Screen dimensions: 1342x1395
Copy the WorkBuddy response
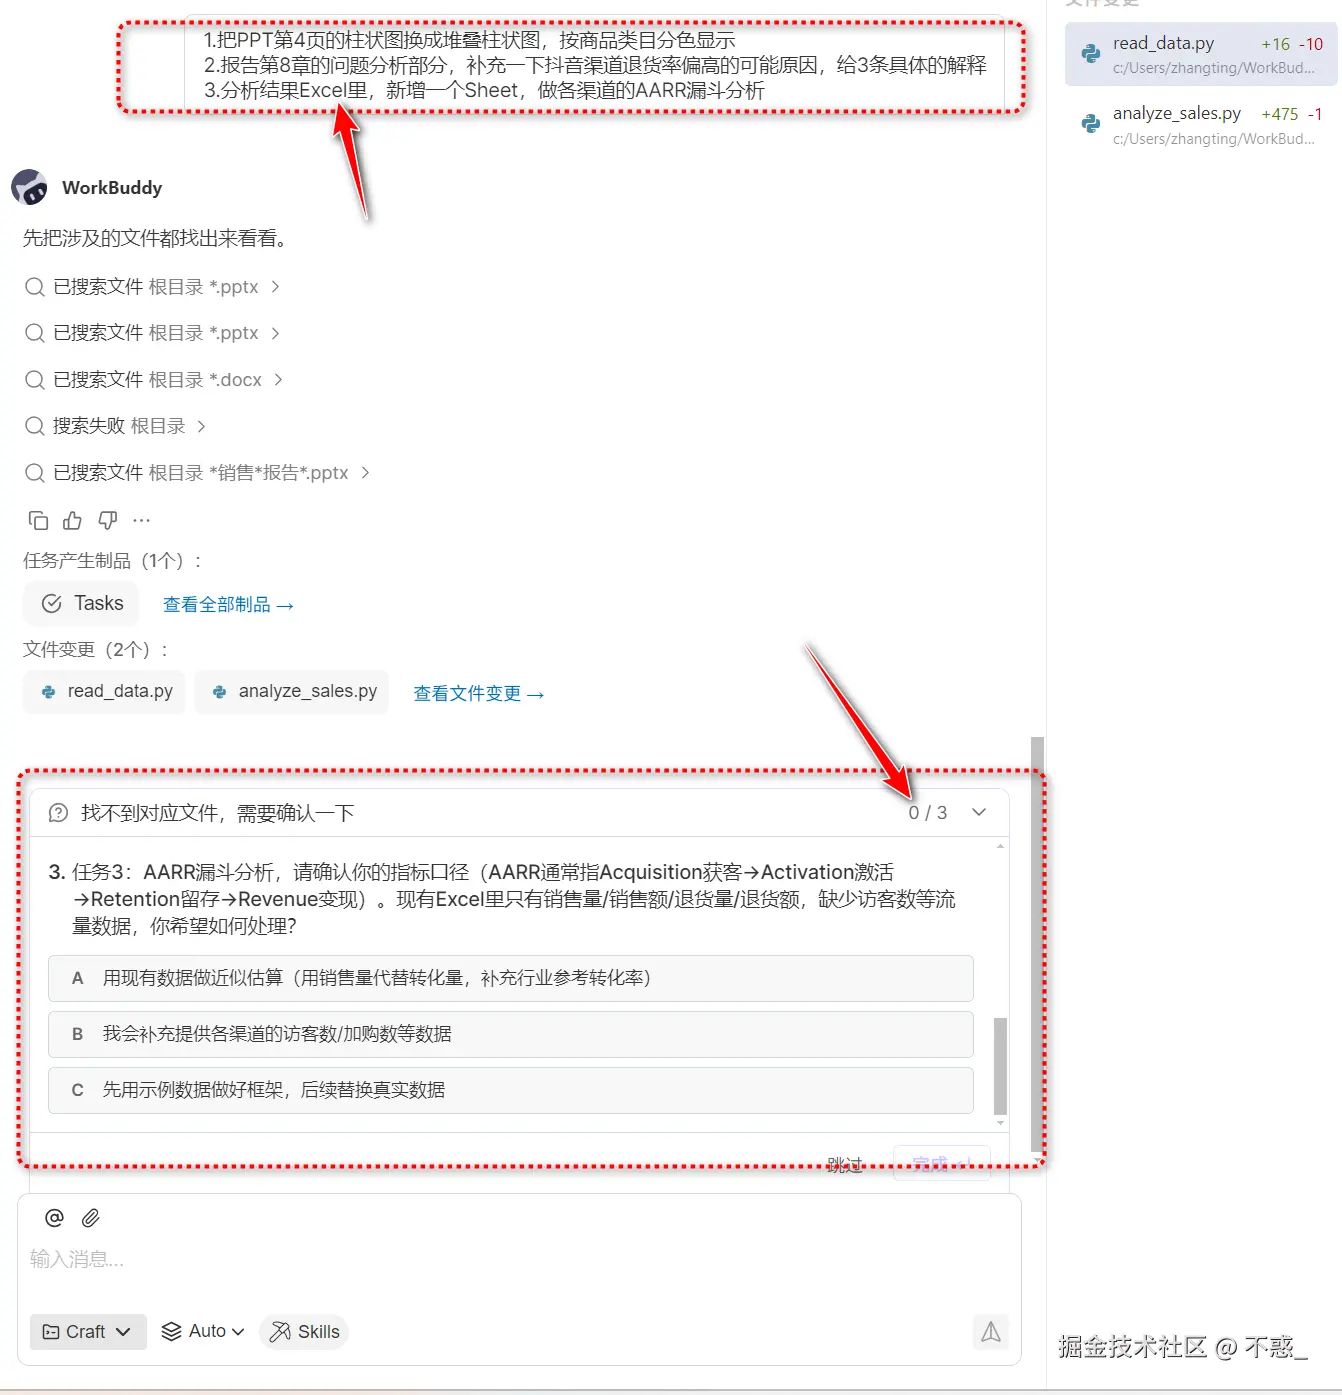pos(38,520)
